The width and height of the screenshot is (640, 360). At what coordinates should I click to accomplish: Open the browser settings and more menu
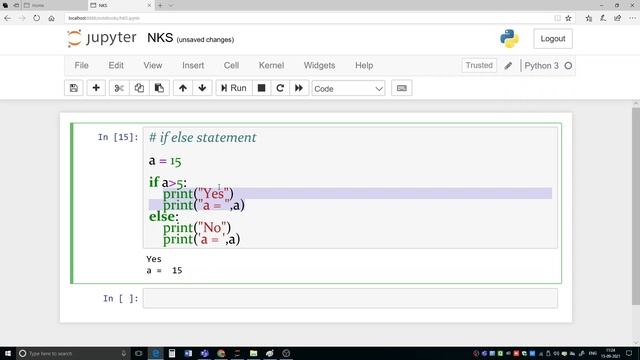click(x=632, y=18)
